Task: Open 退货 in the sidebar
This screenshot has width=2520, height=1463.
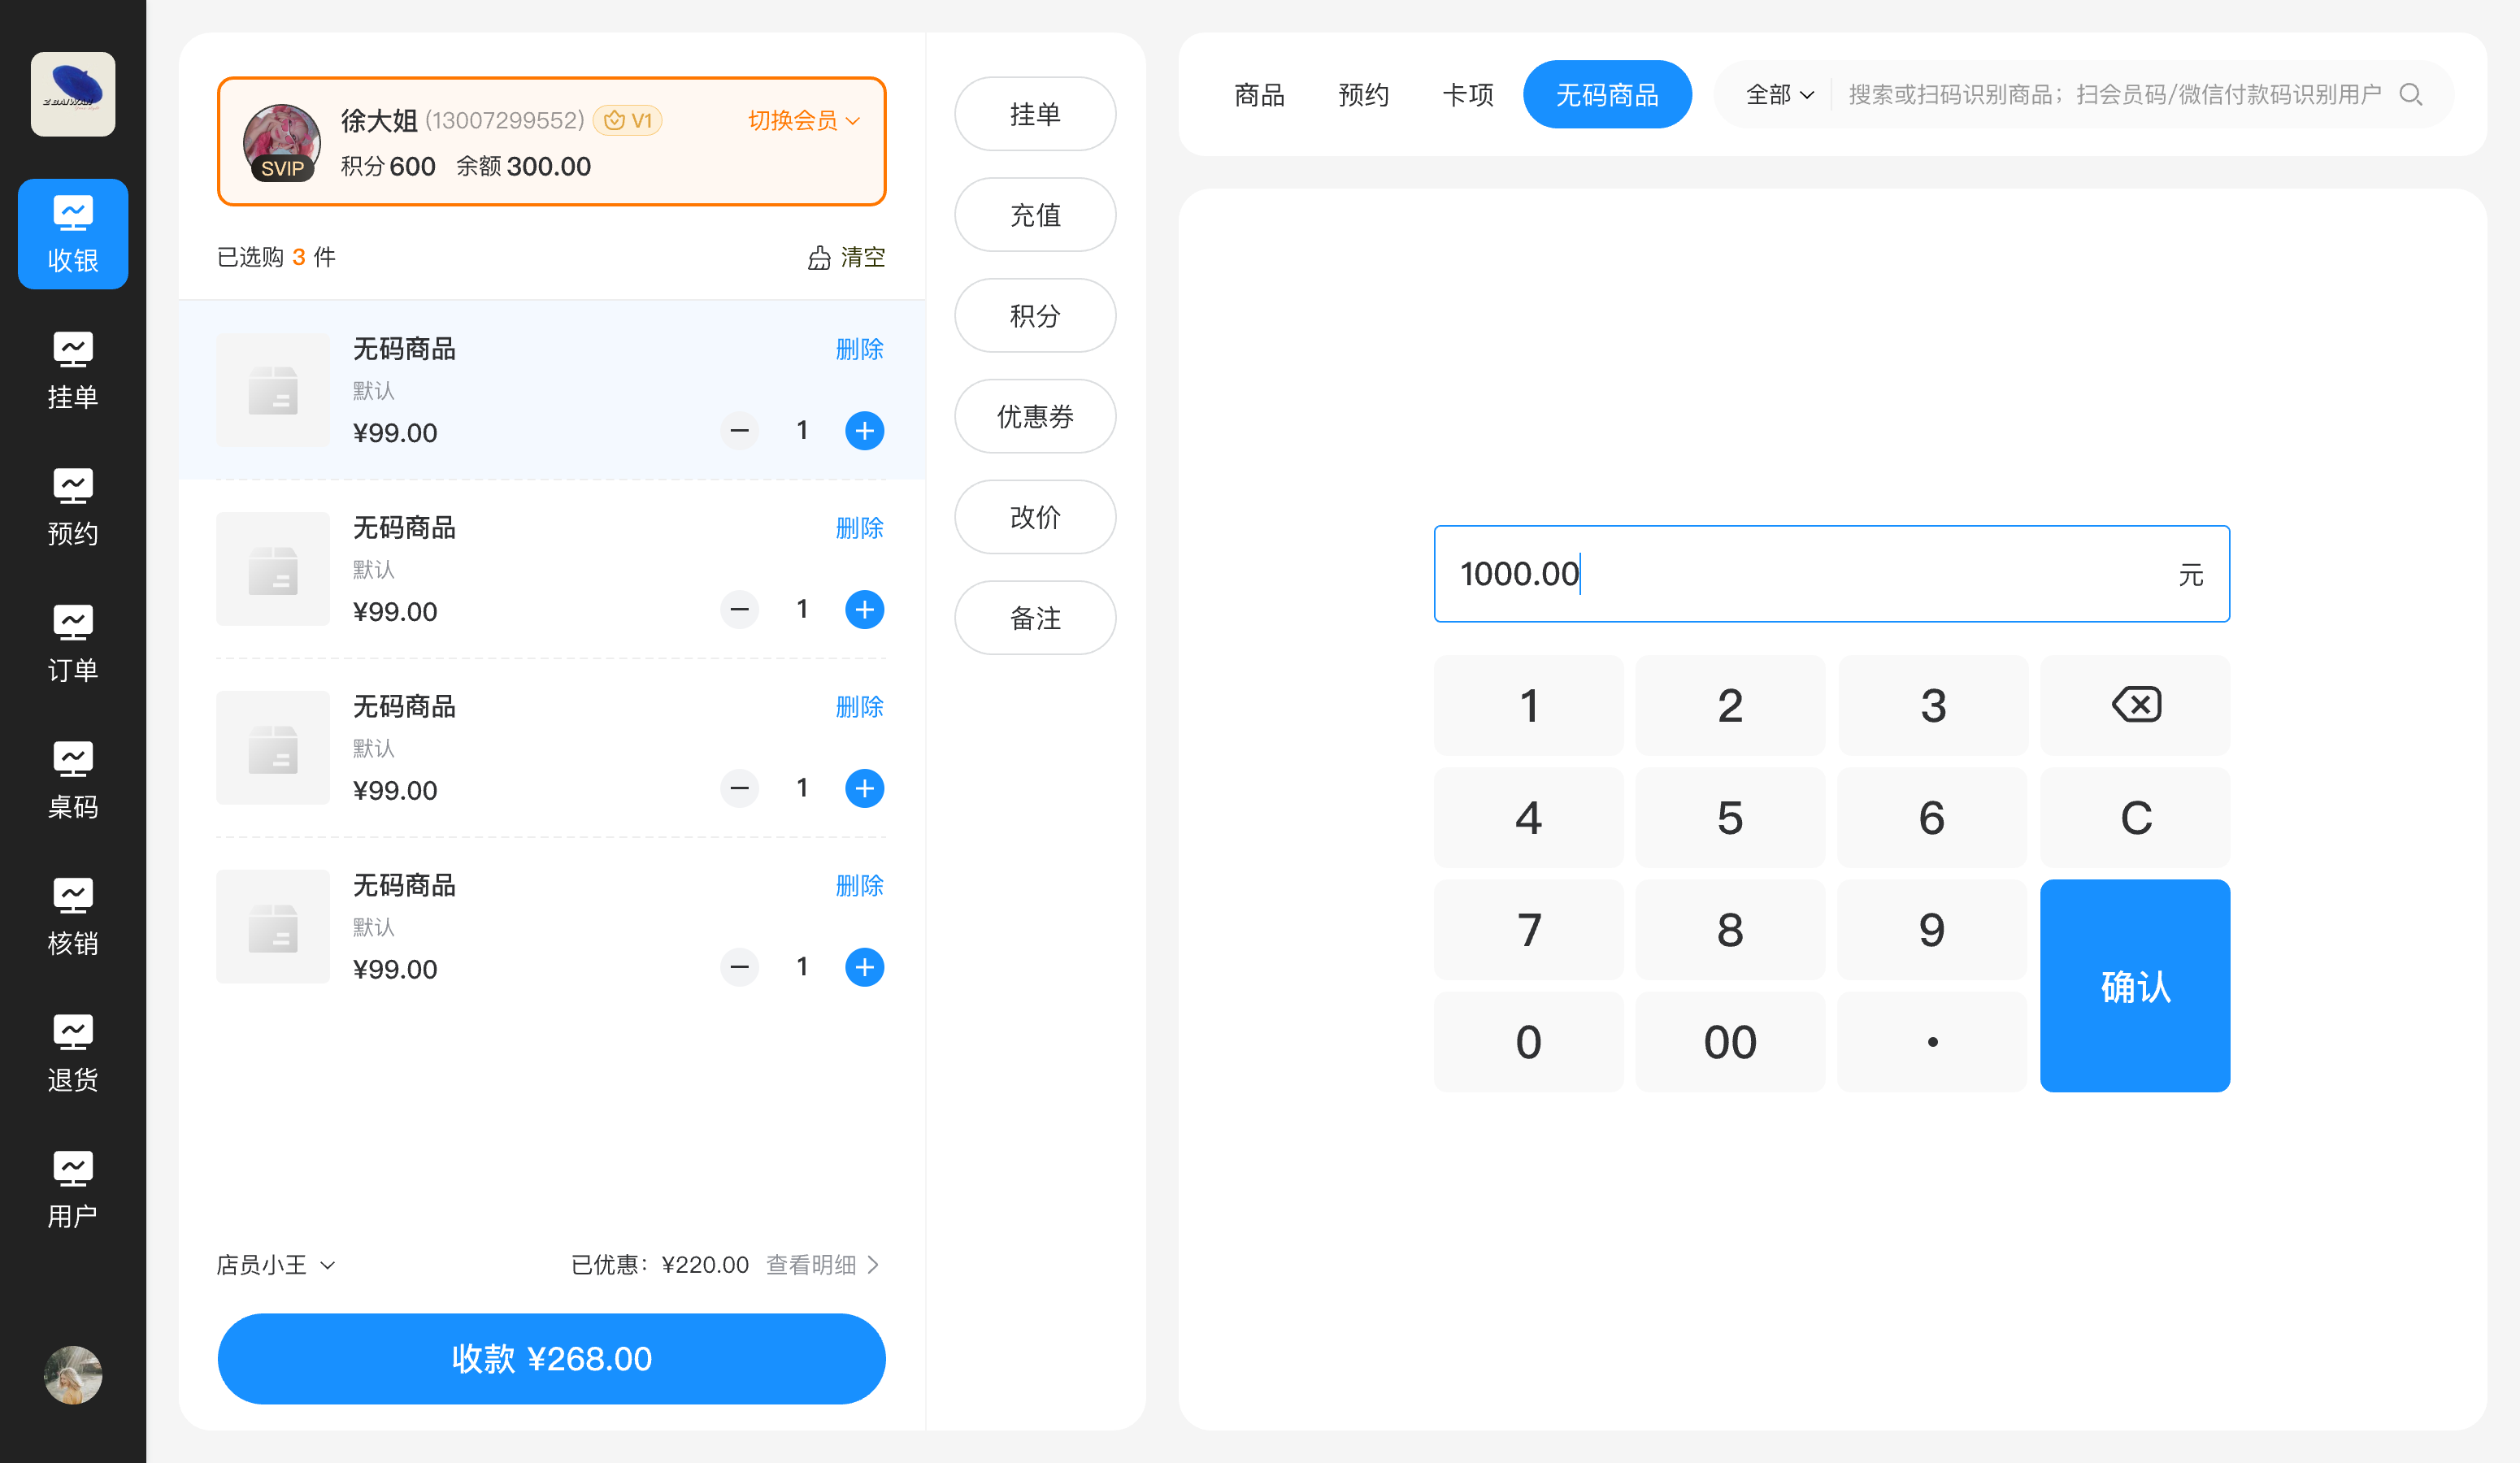Action: (72, 1054)
